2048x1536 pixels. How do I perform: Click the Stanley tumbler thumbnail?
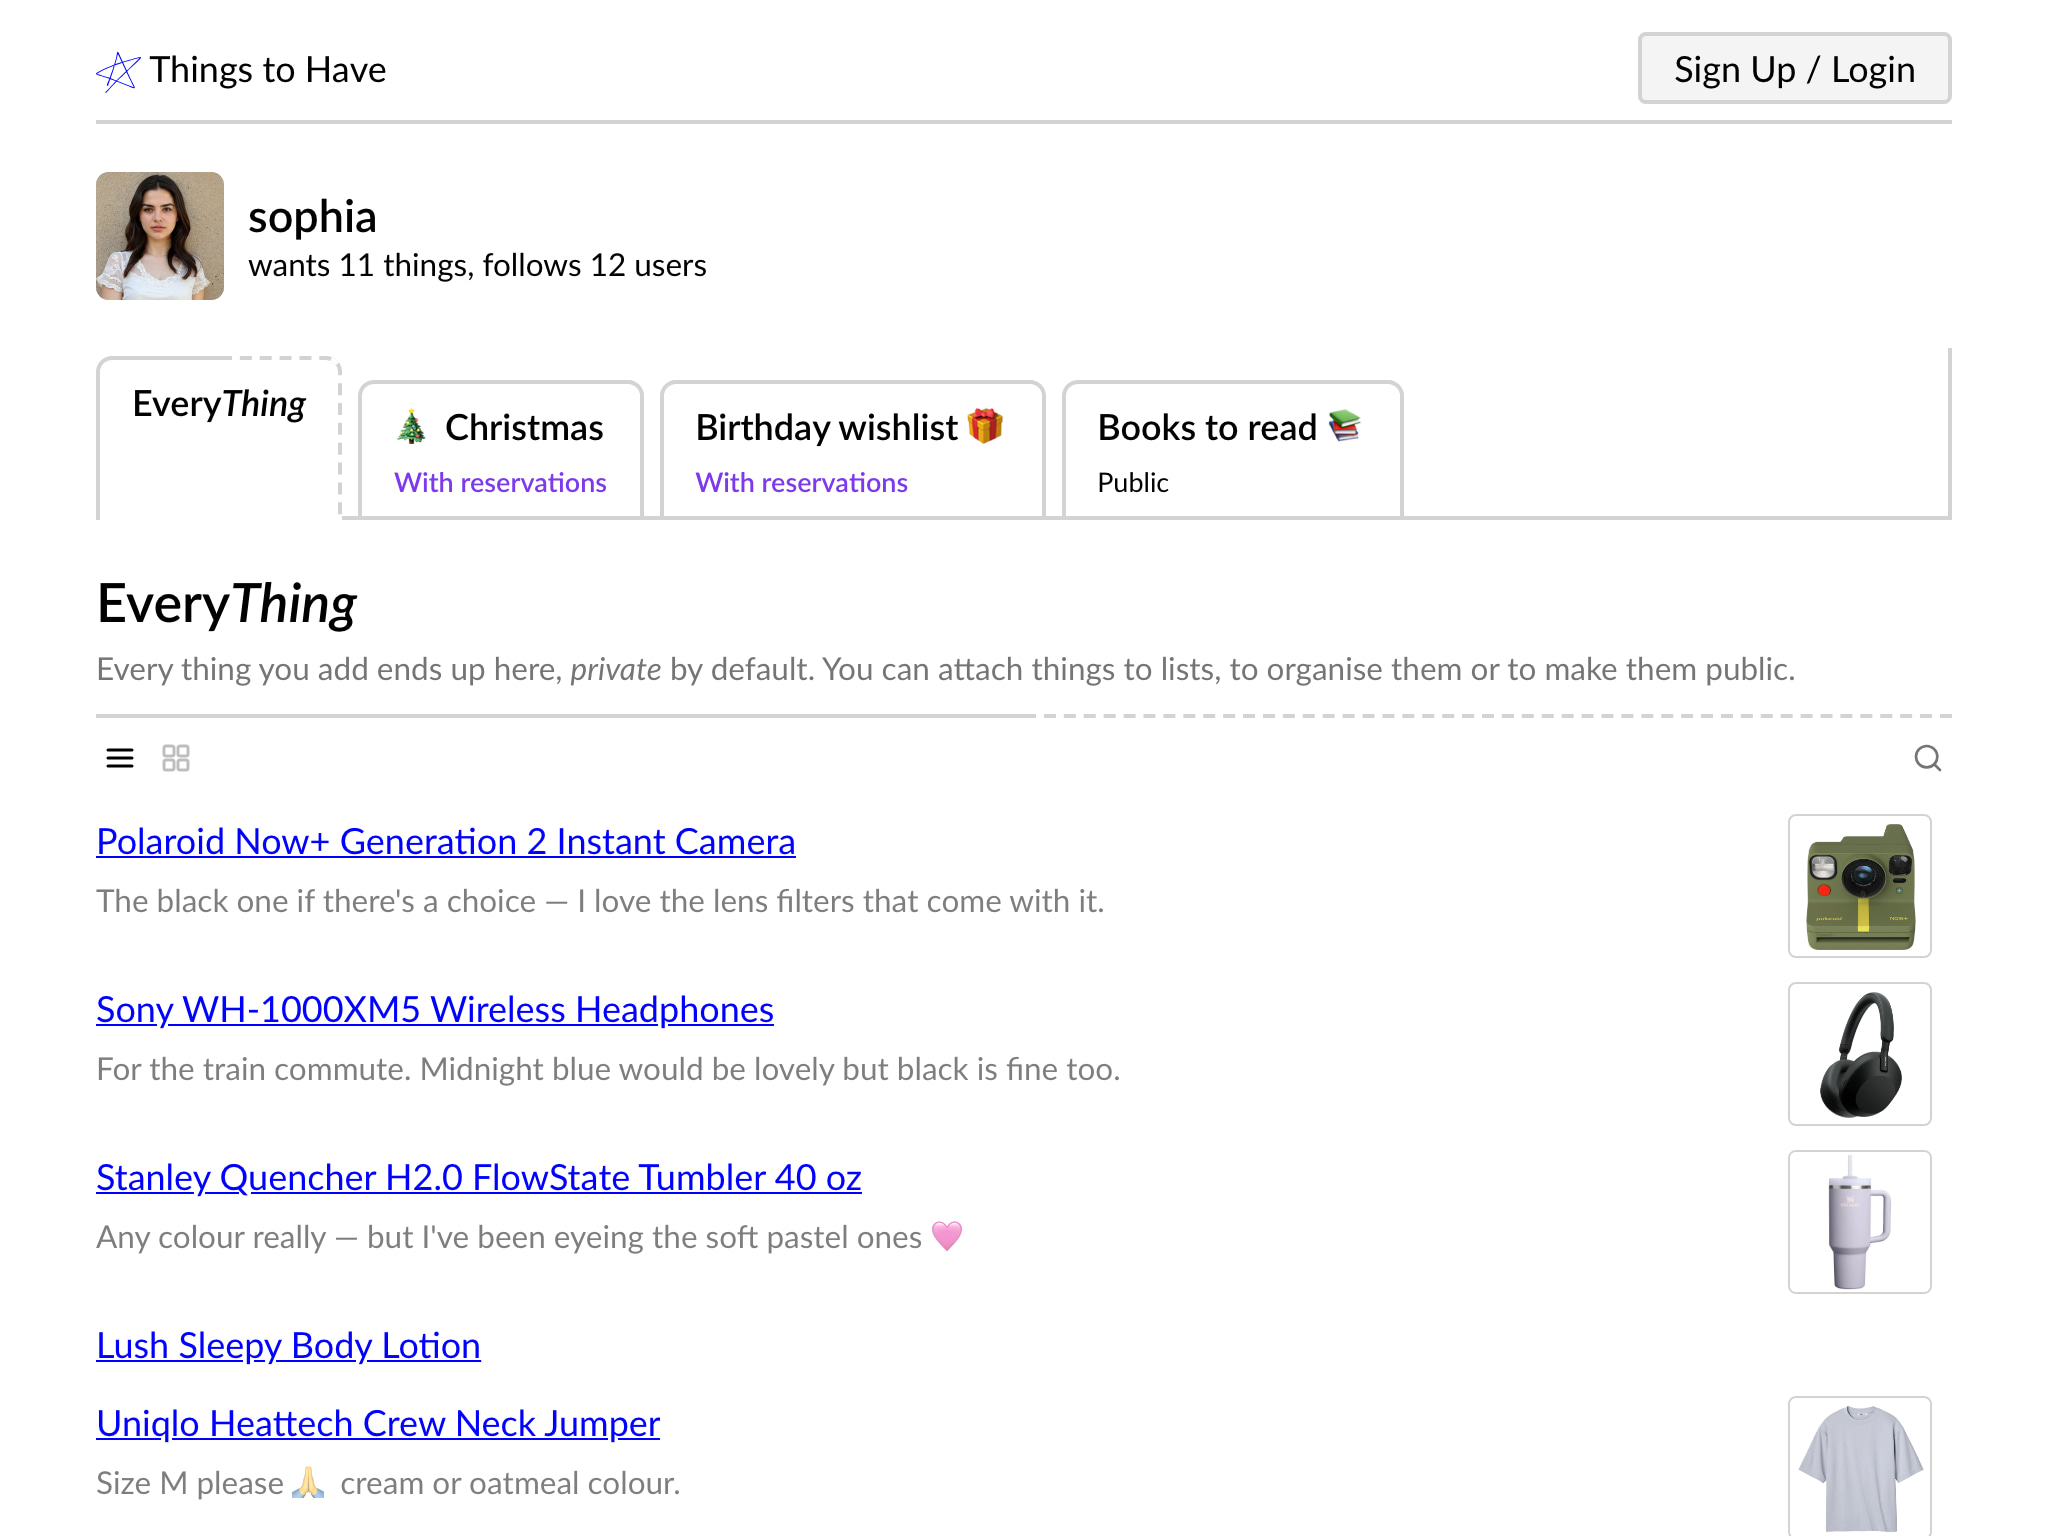(1860, 1222)
